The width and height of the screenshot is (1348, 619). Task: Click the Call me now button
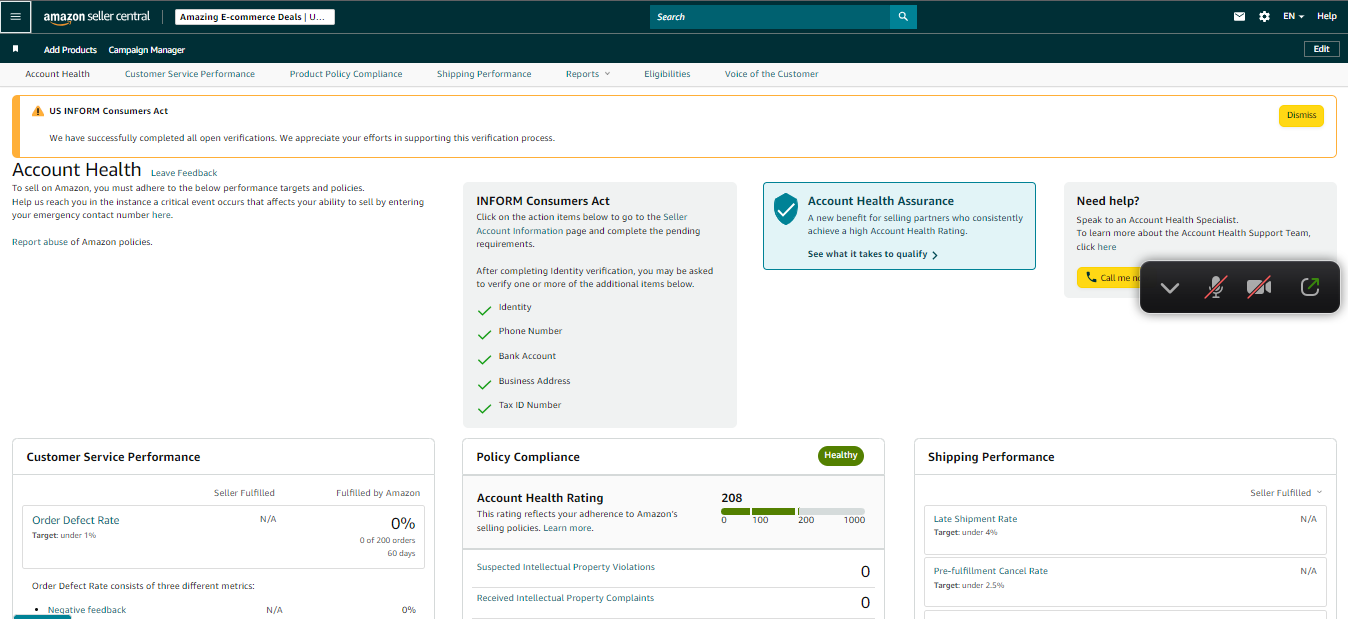[x=1108, y=278]
